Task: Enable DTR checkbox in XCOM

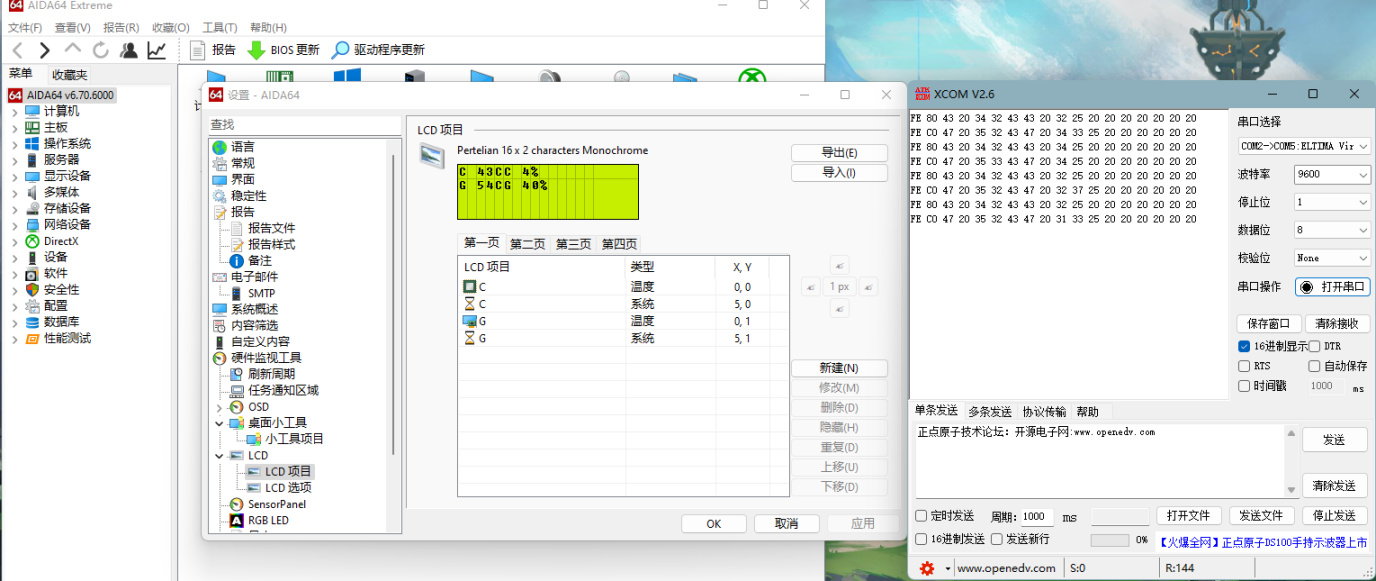Action: [x=1314, y=346]
